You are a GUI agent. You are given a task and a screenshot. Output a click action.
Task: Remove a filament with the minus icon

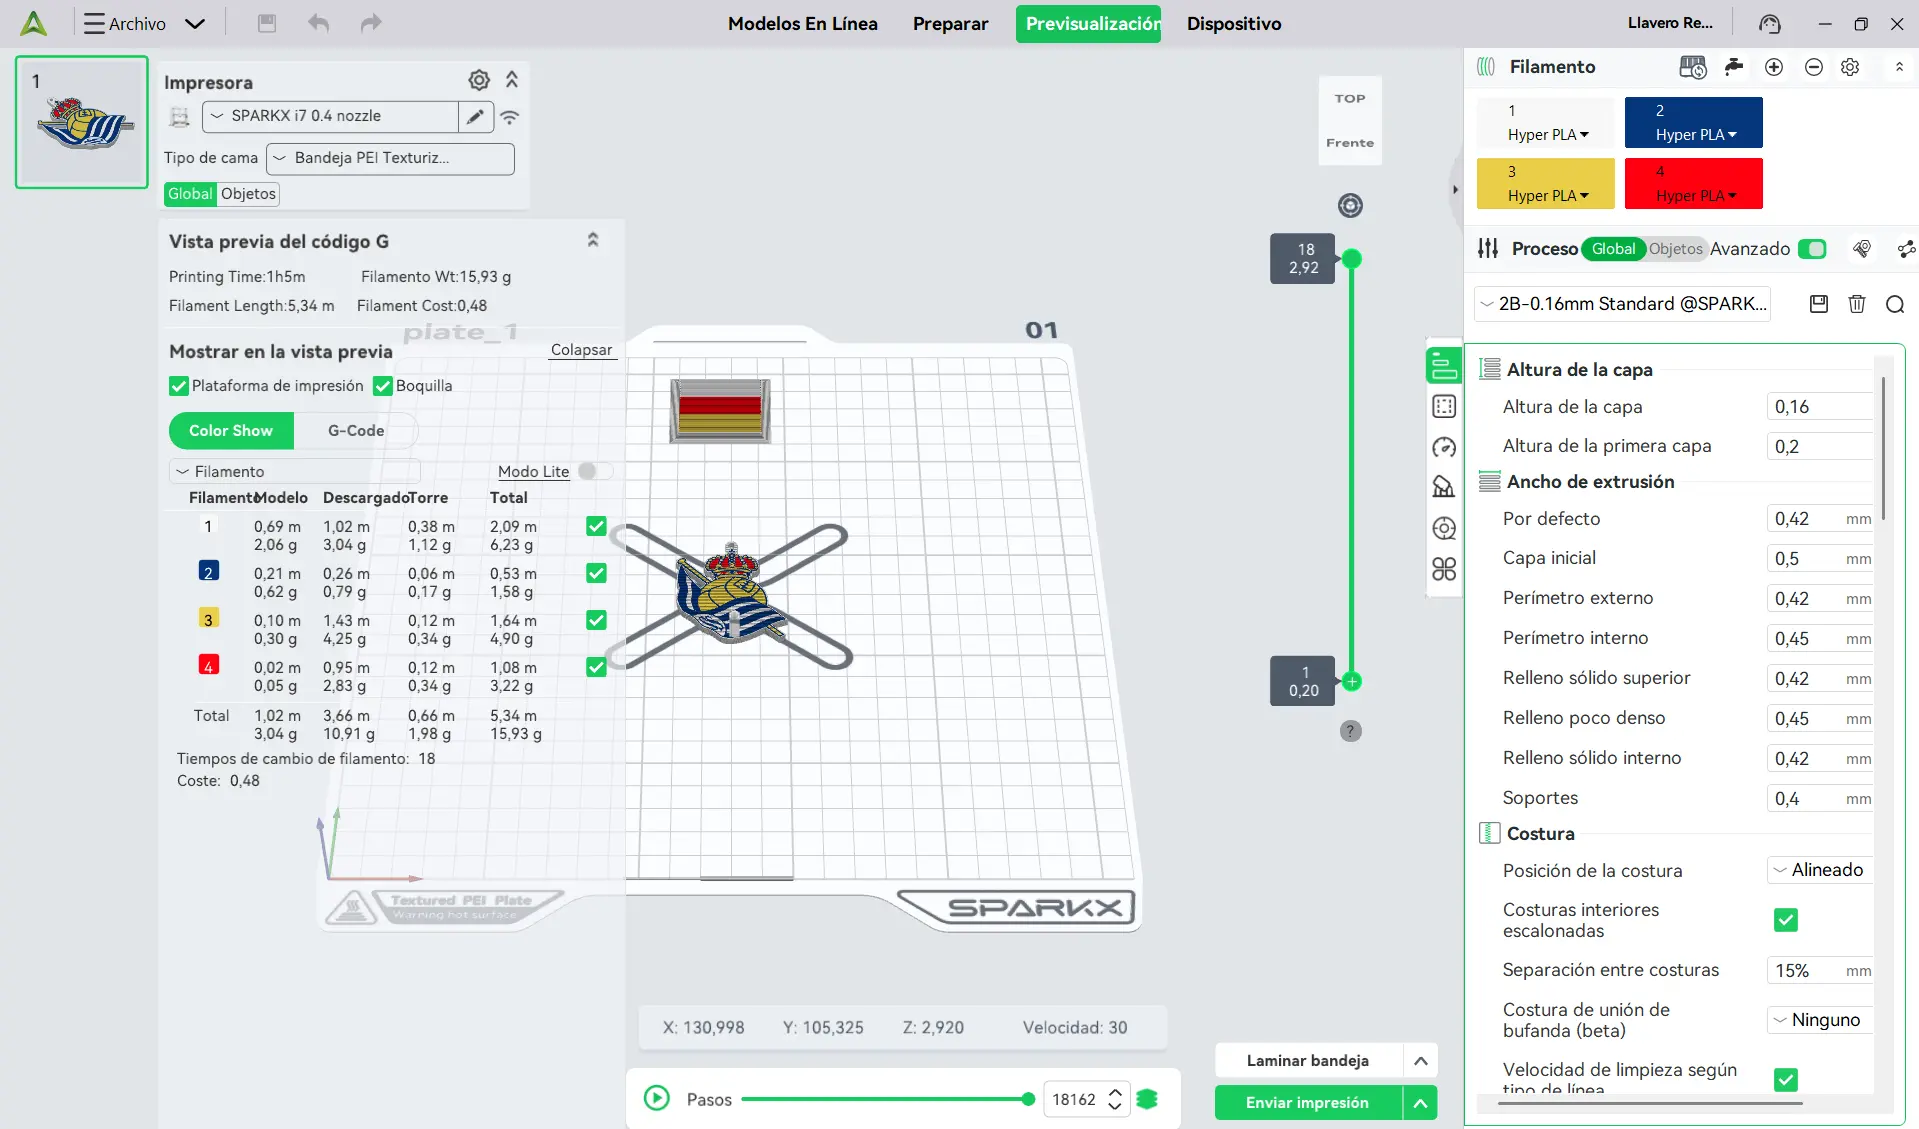1813,67
